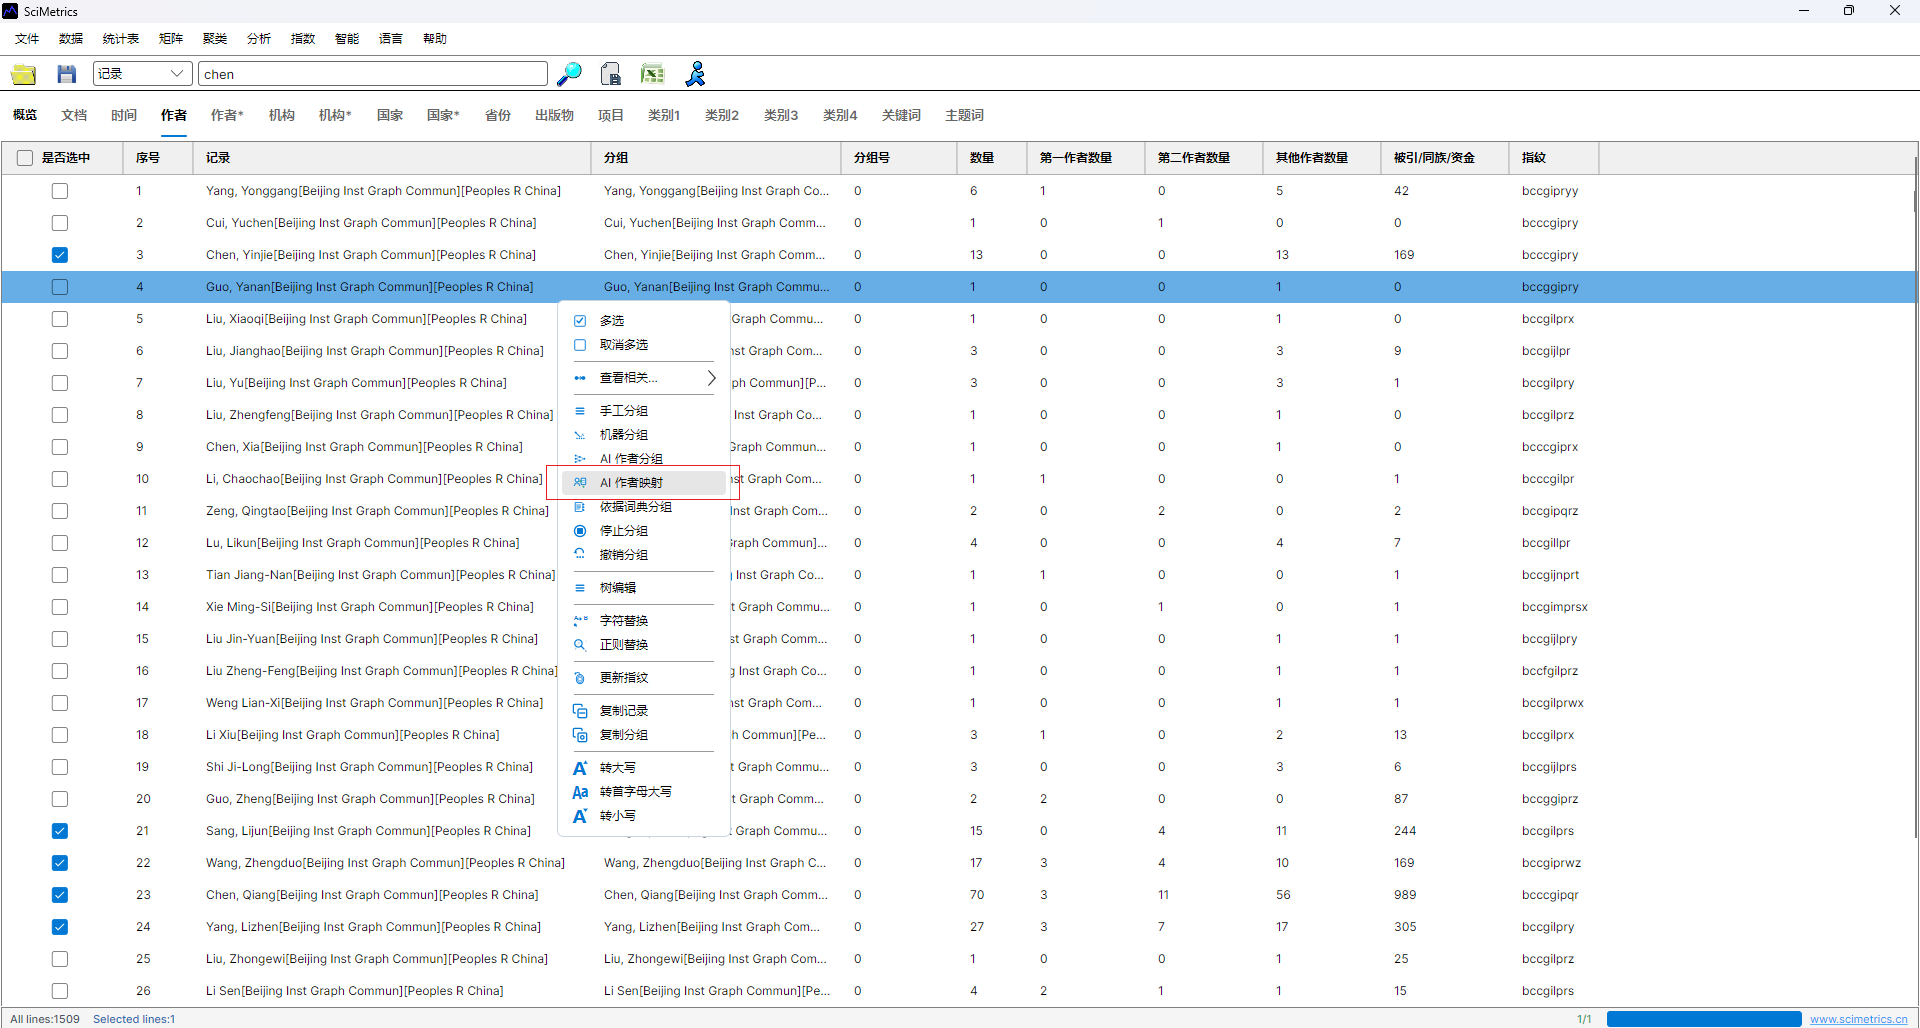This screenshot has height=1028, width=1920.
Task: Check the box for Guo, Yanan row
Action: pos(60,287)
